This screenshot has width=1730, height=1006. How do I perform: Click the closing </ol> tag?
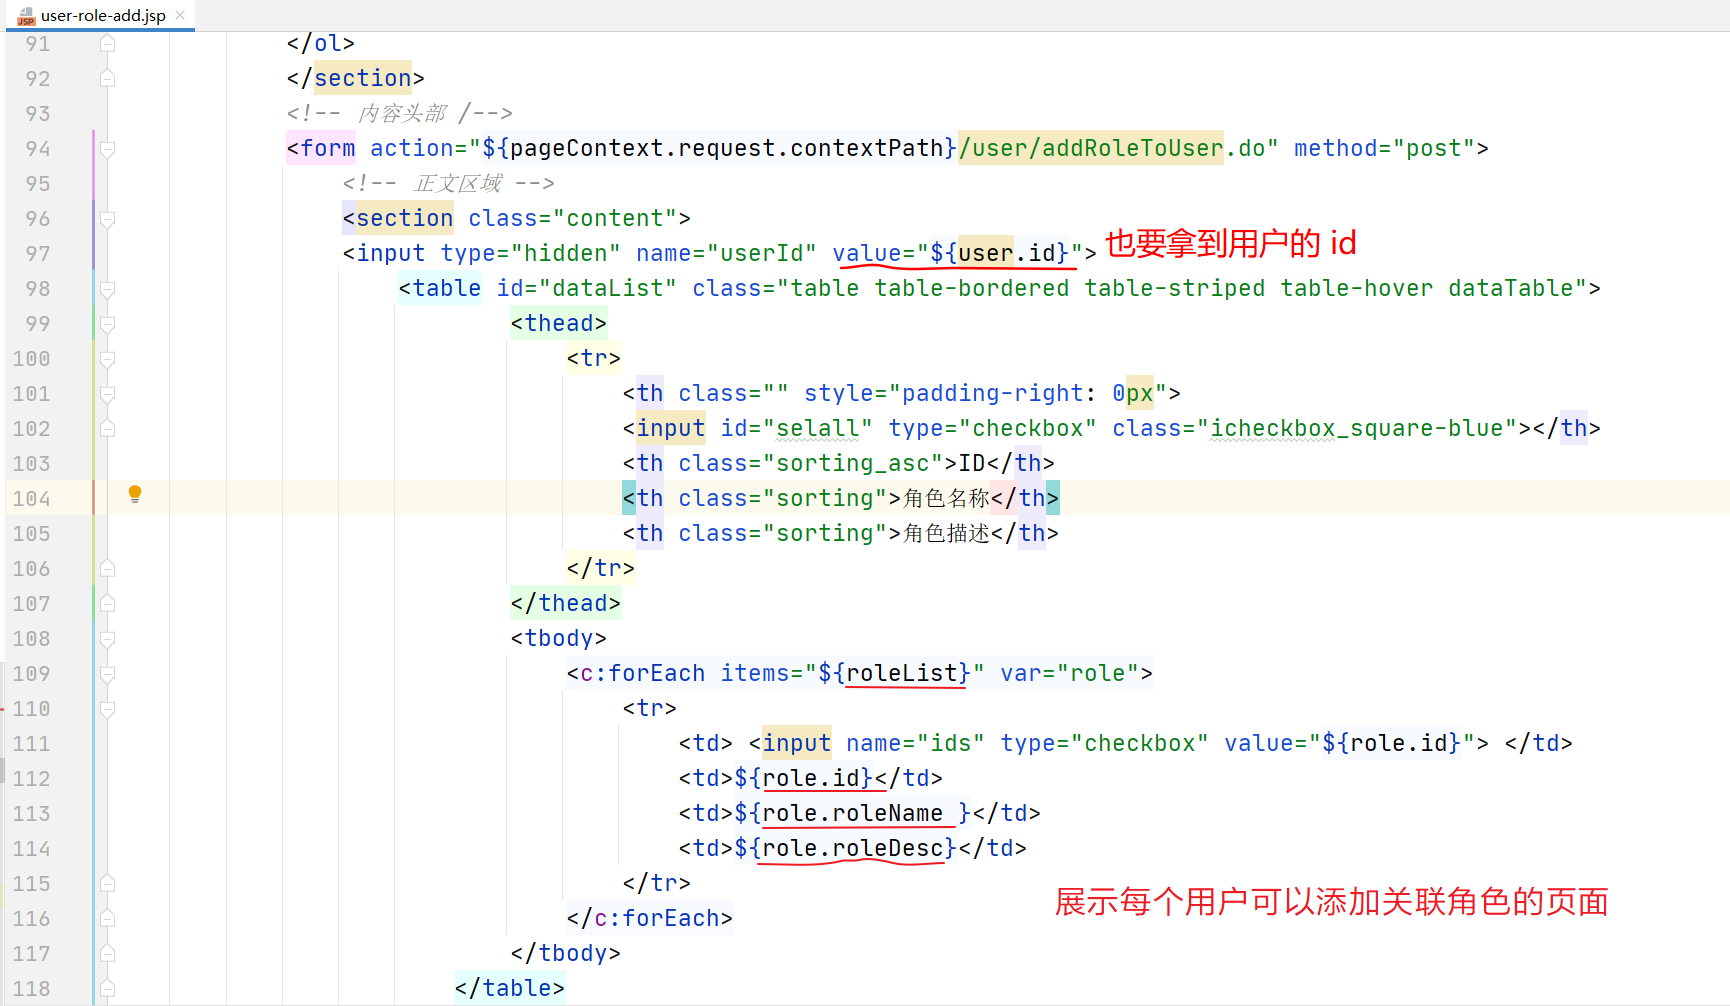pyautogui.click(x=321, y=43)
